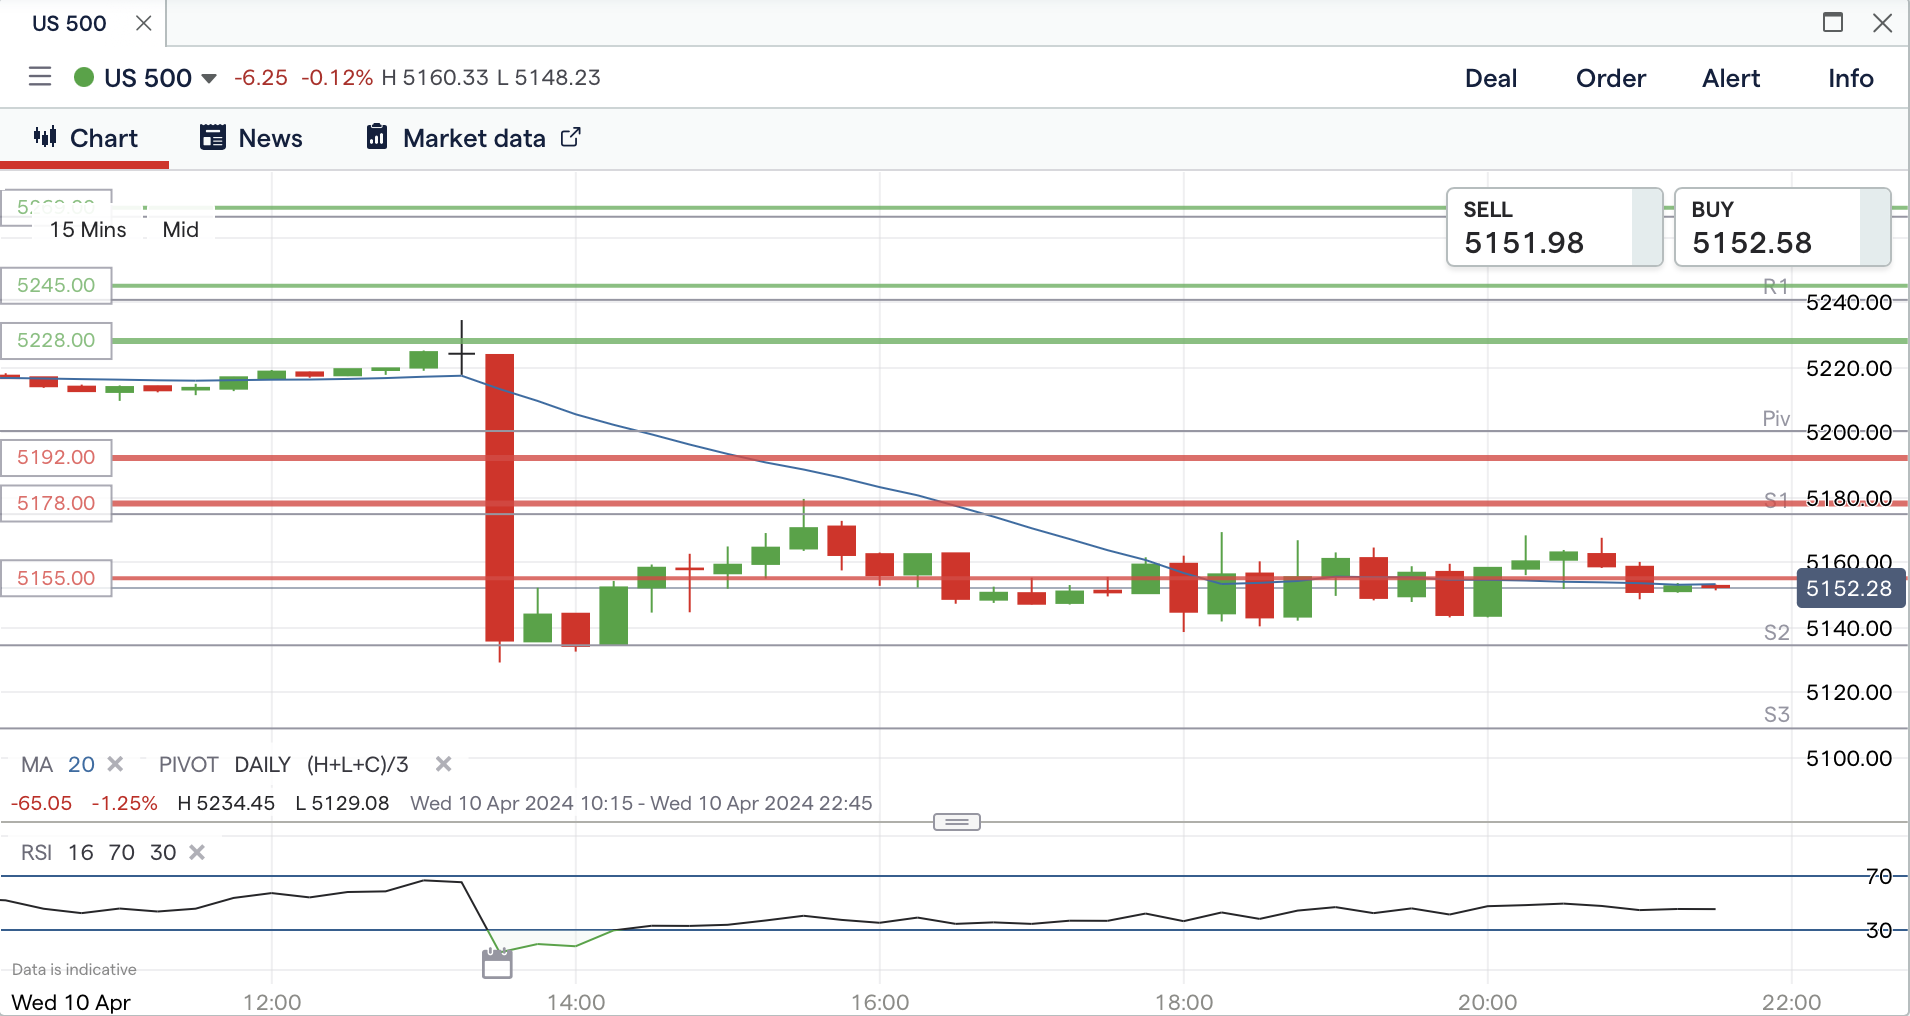Viewport: 1910px width, 1016px height.
Task: Open the hamburger menu beside US 500
Action: pos(40,77)
